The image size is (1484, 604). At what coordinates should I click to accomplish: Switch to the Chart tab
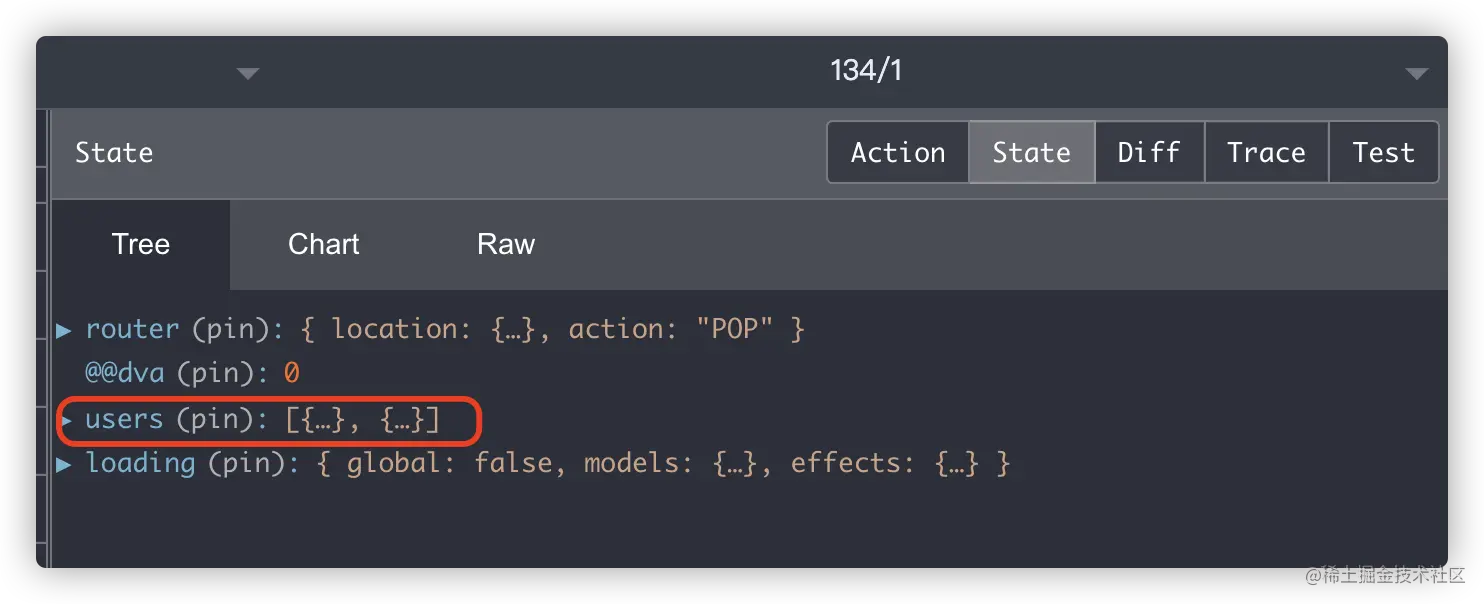tap(323, 245)
